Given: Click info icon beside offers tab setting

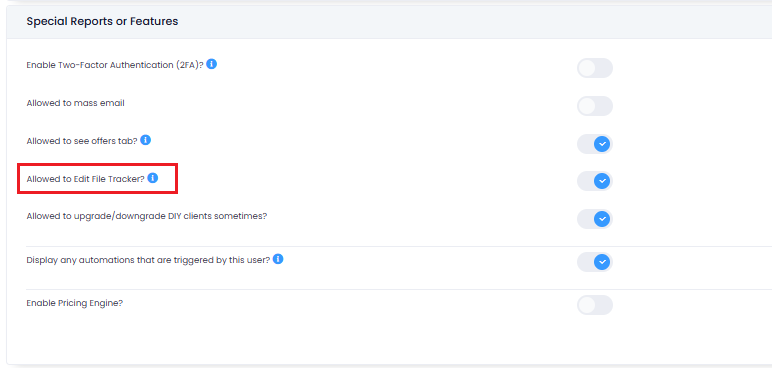Looking at the screenshot, I should point(145,140).
